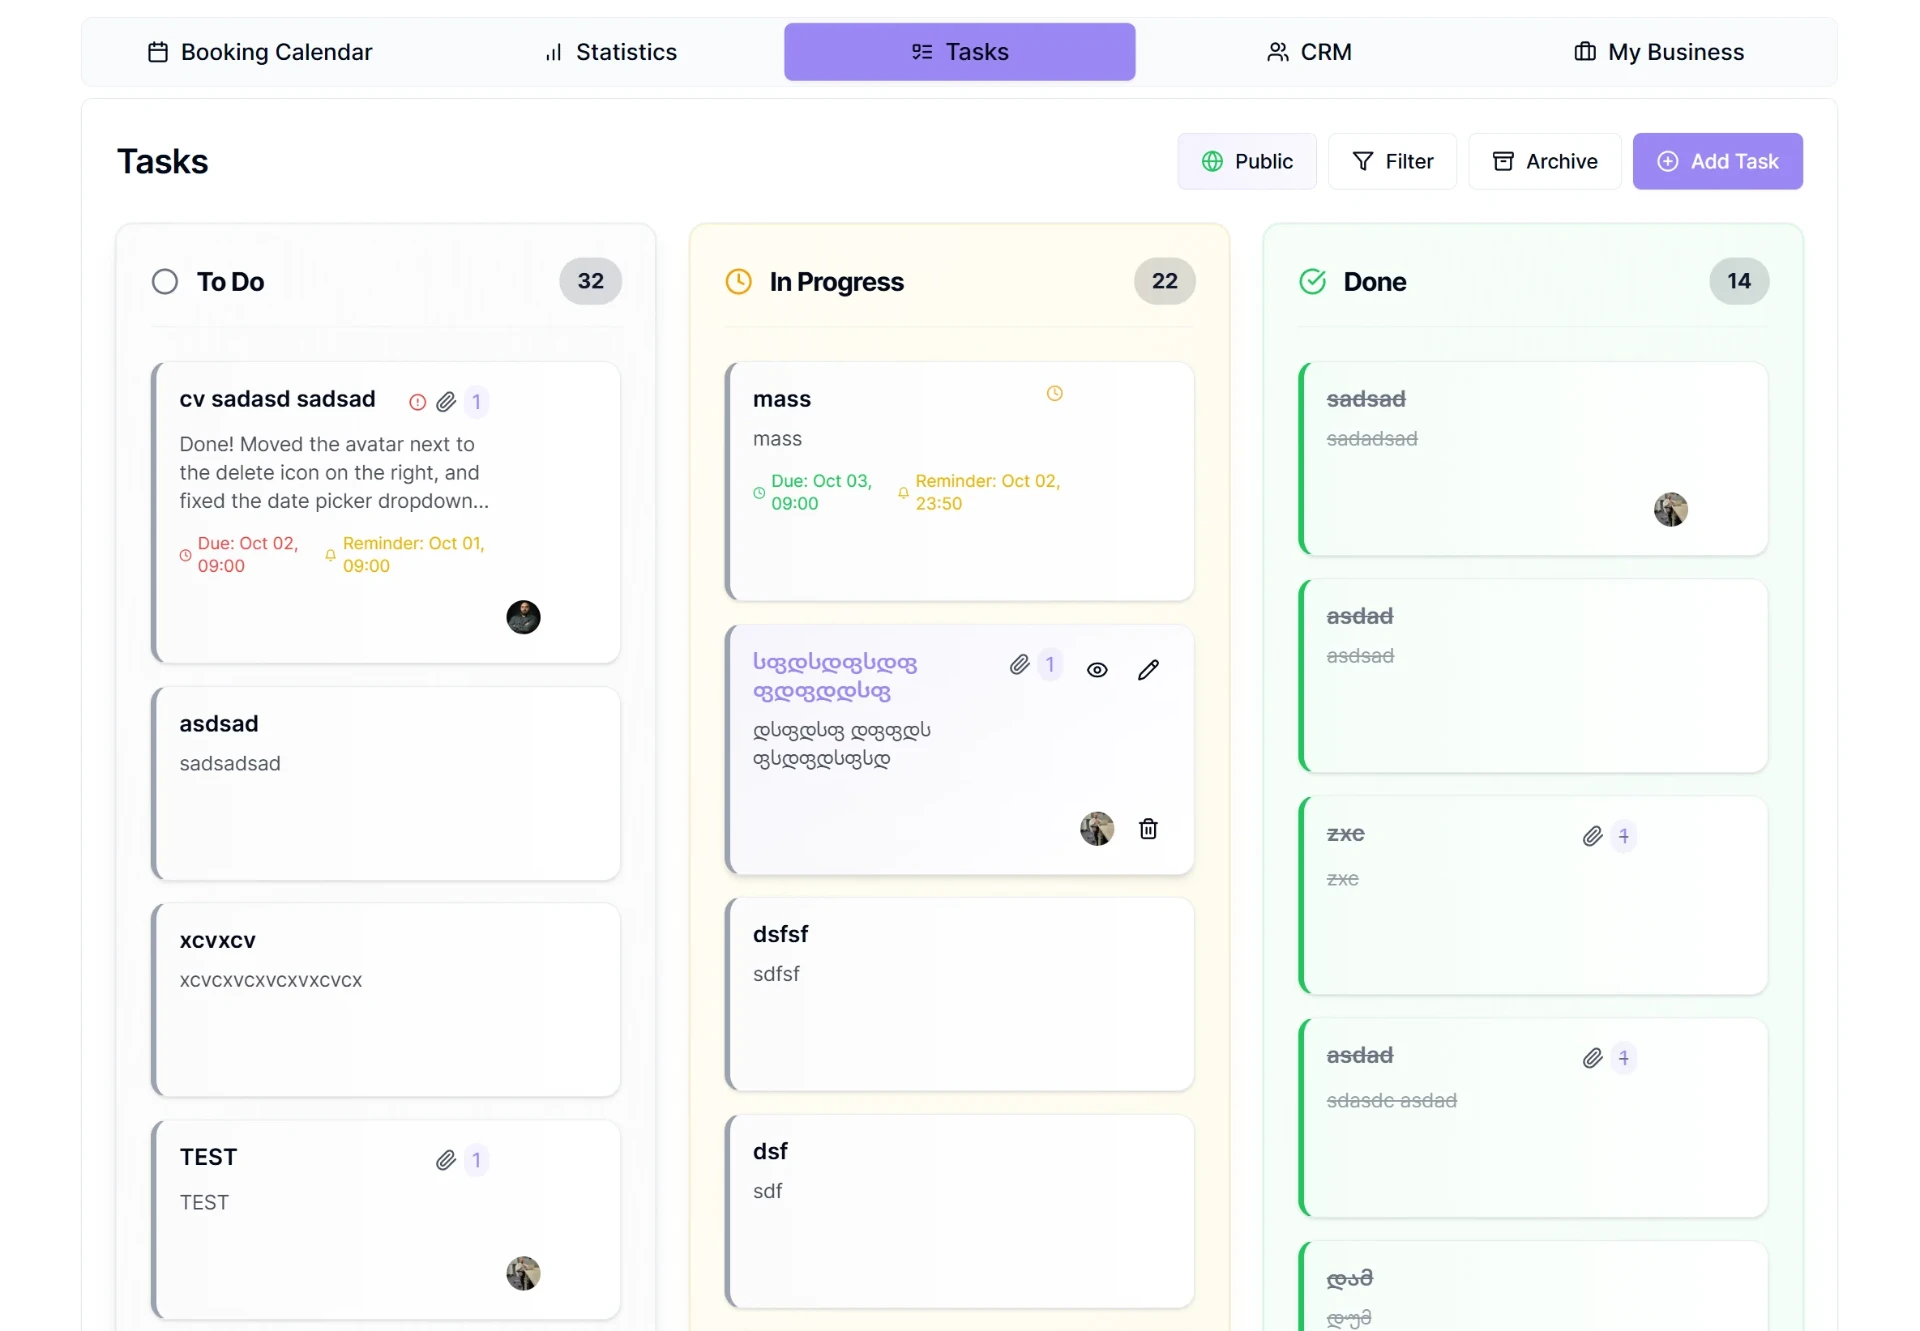Screen dimensions: 1920x1331
Task: Click paperclip icon on zxe task
Action: pos(1593,836)
